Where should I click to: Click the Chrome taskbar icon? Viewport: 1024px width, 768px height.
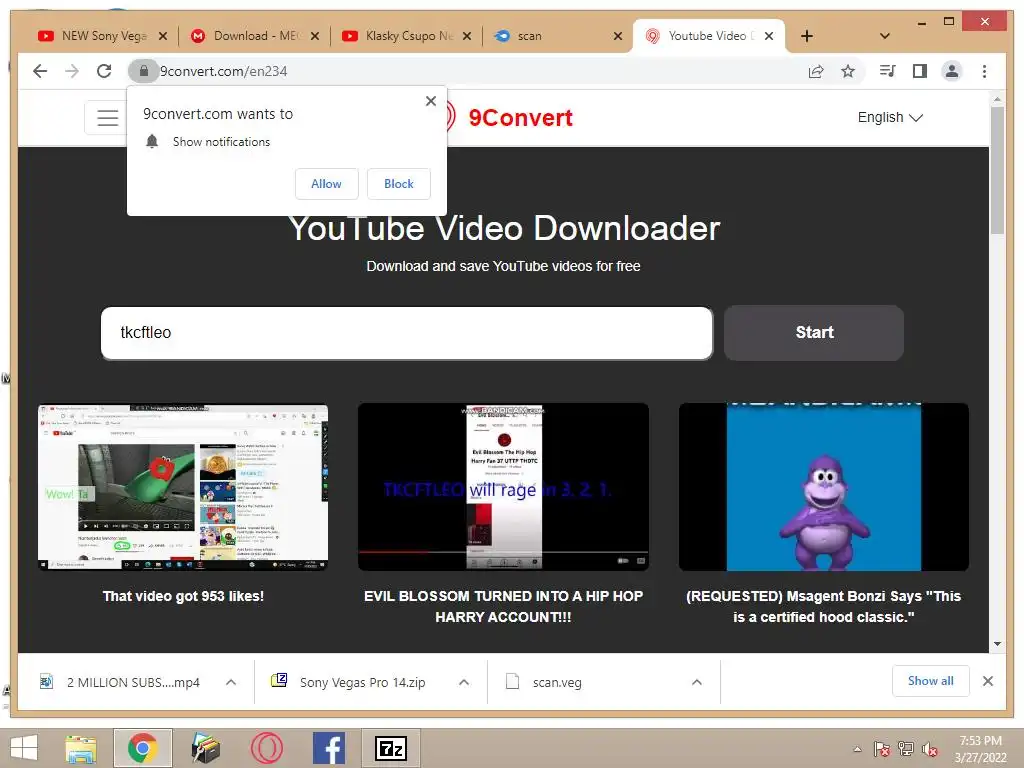[x=142, y=748]
